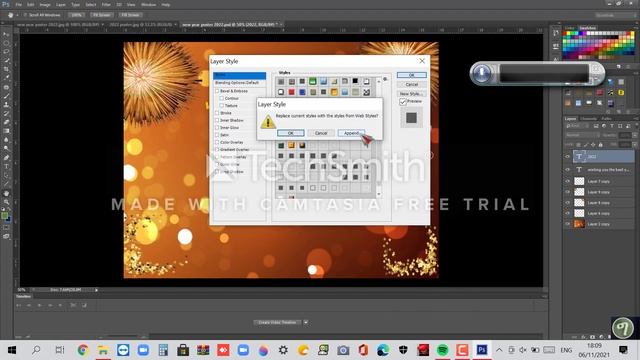The width and height of the screenshot is (640, 360).
Task: Toggle the Preview checkbox in Layer Style
Action: coord(403,102)
